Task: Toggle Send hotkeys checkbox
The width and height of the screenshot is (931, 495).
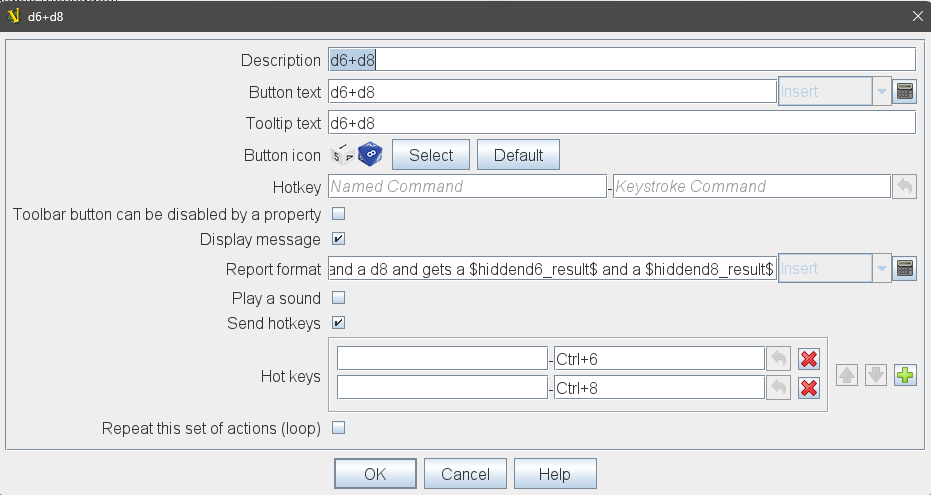Action: (338, 323)
